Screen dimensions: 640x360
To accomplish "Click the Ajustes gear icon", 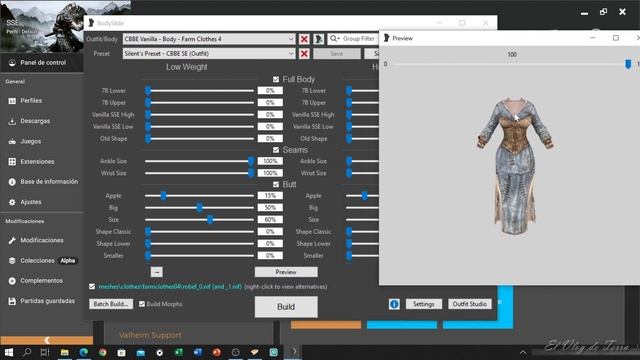I will [12, 202].
